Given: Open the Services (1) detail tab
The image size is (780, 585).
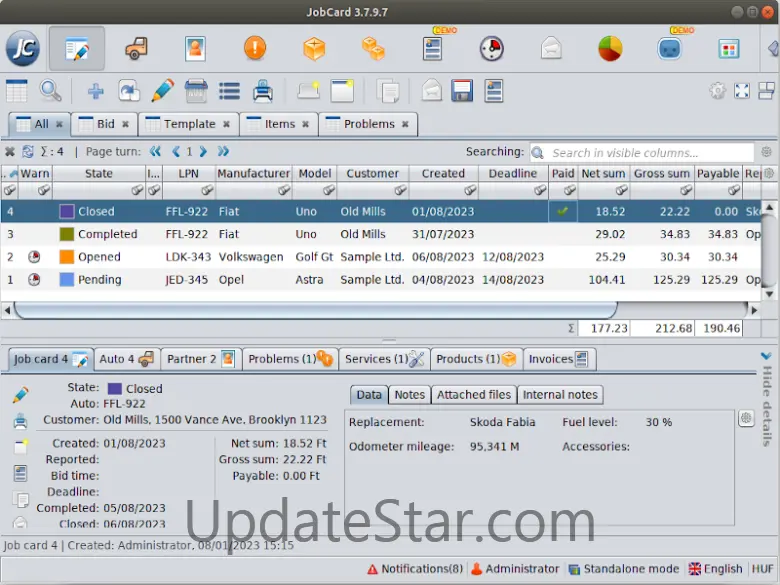Looking at the screenshot, I should (x=384, y=359).
